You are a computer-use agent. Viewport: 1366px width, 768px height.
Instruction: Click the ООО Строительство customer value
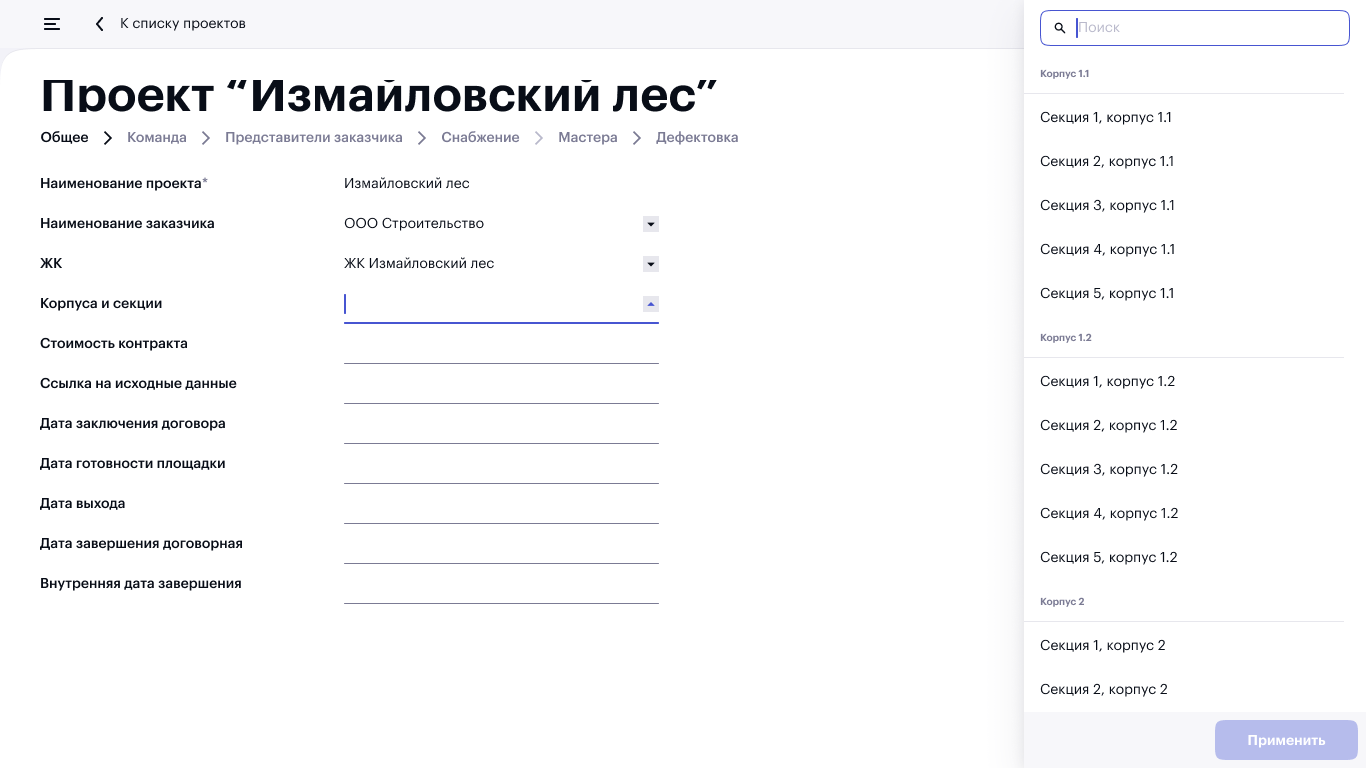coord(414,223)
